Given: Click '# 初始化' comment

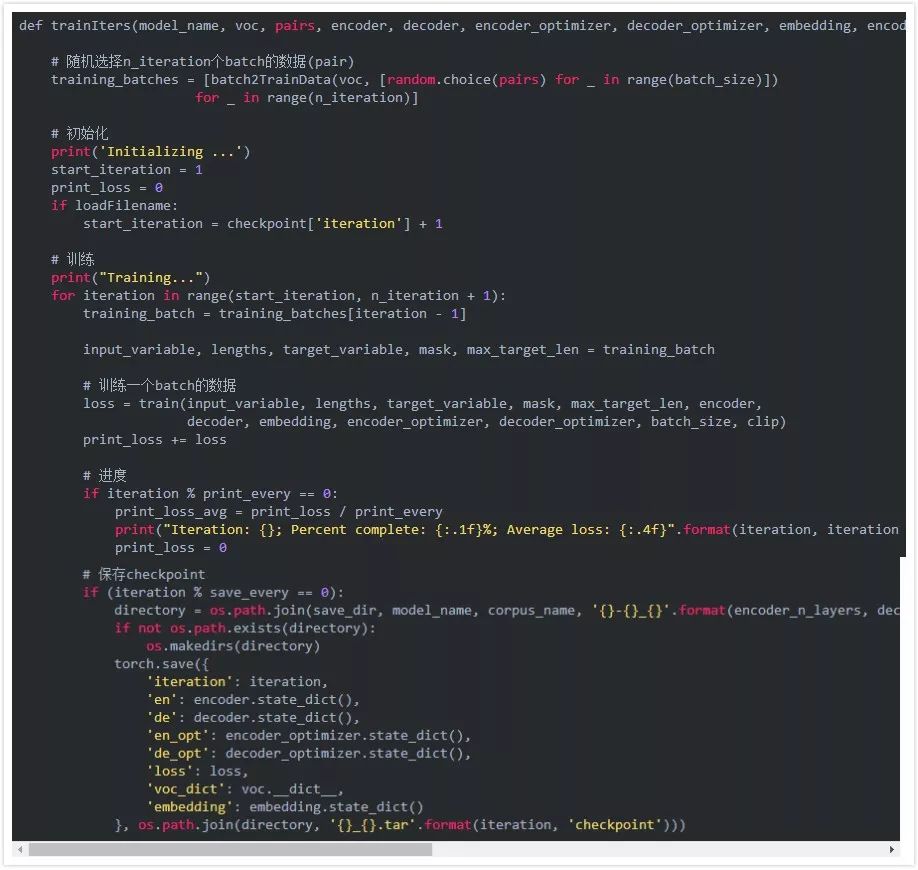Looking at the screenshot, I should tap(80, 133).
